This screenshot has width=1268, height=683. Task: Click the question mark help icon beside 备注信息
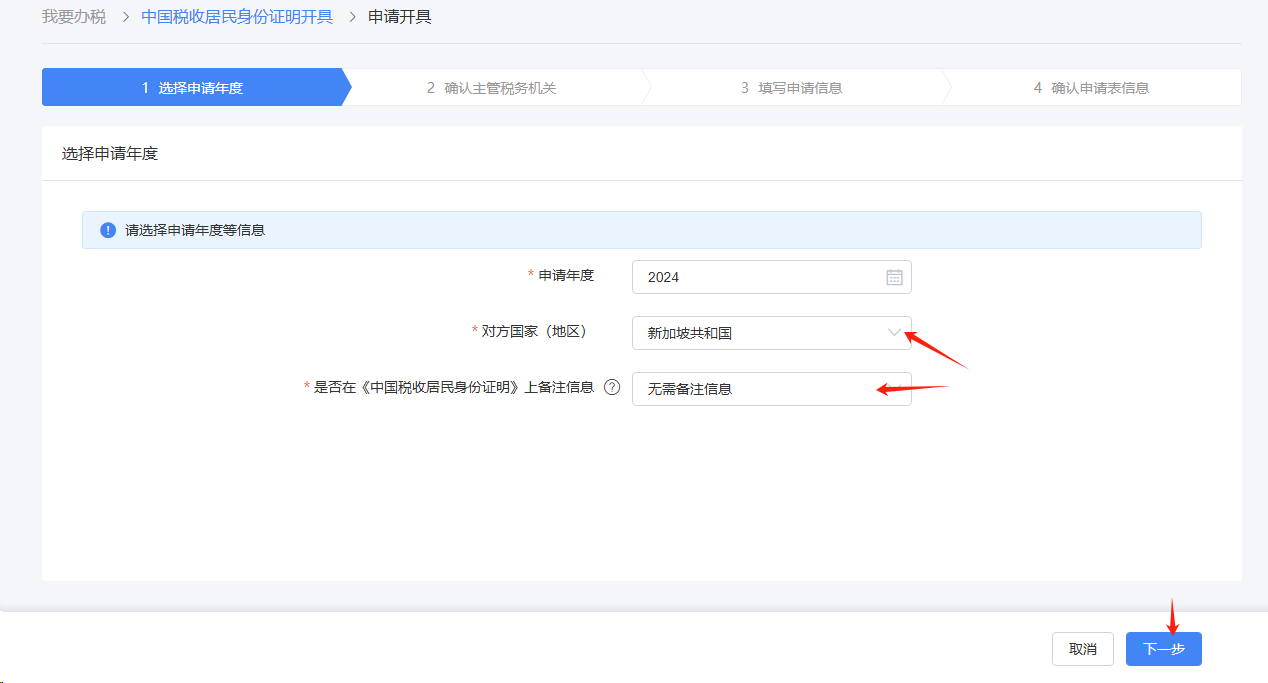(611, 389)
